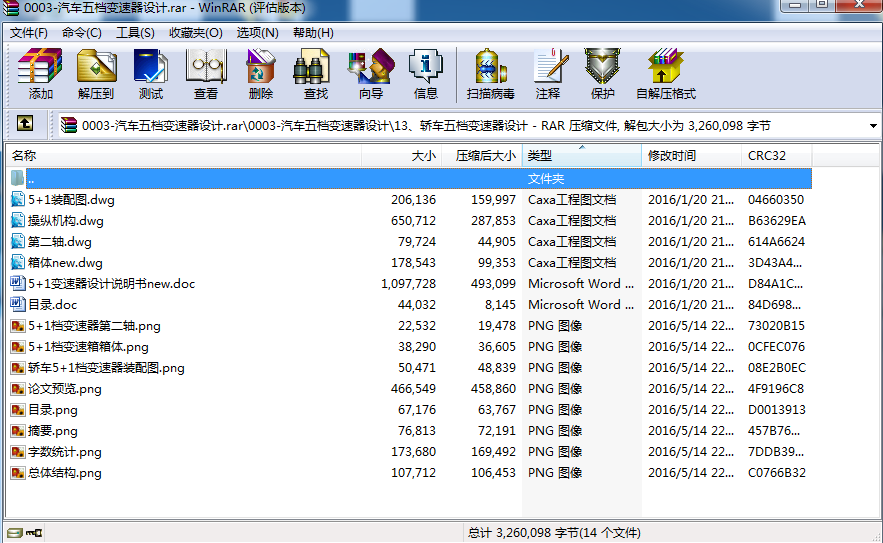The image size is (883, 543).
Task: Click the parent folder icon in the '..' row
Action: [x=17, y=179]
